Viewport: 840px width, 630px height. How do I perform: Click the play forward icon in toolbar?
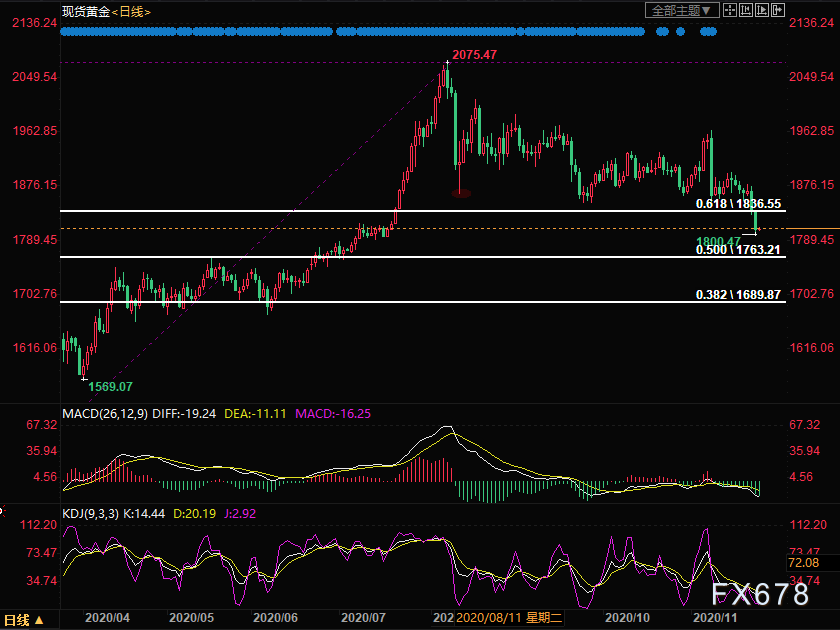[x=760, y=11]
